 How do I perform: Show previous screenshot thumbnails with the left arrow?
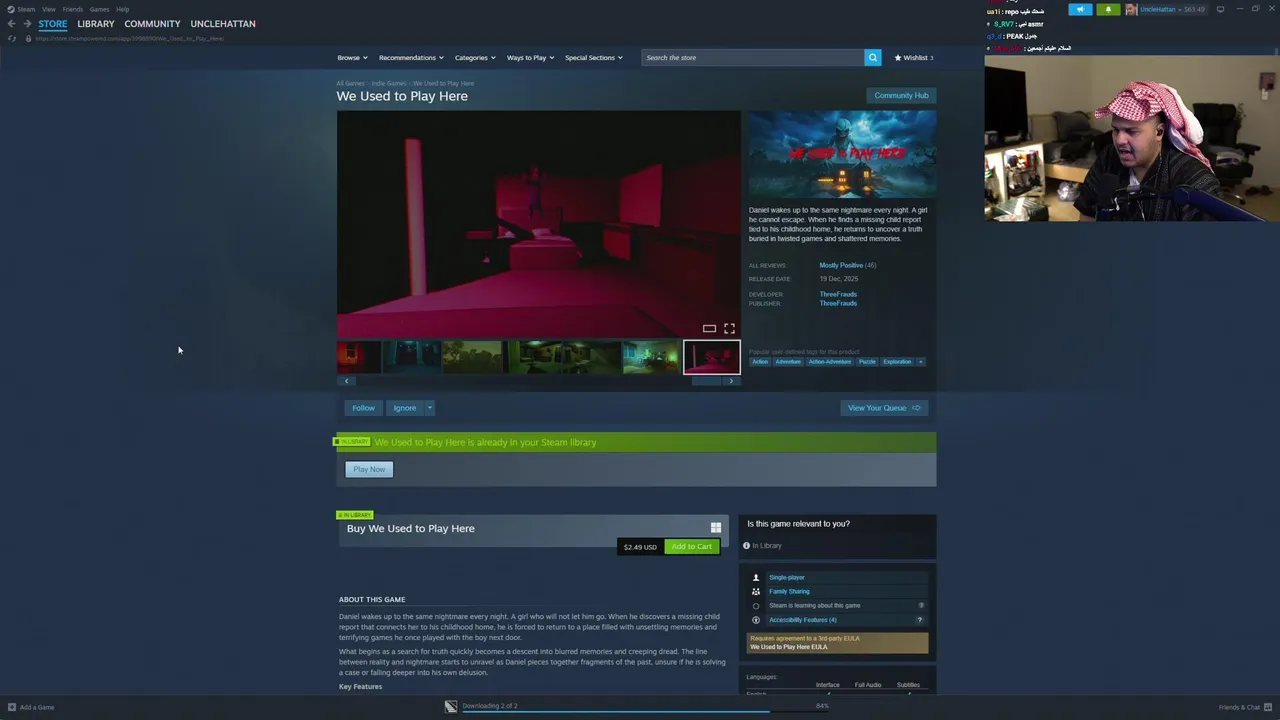347,381
